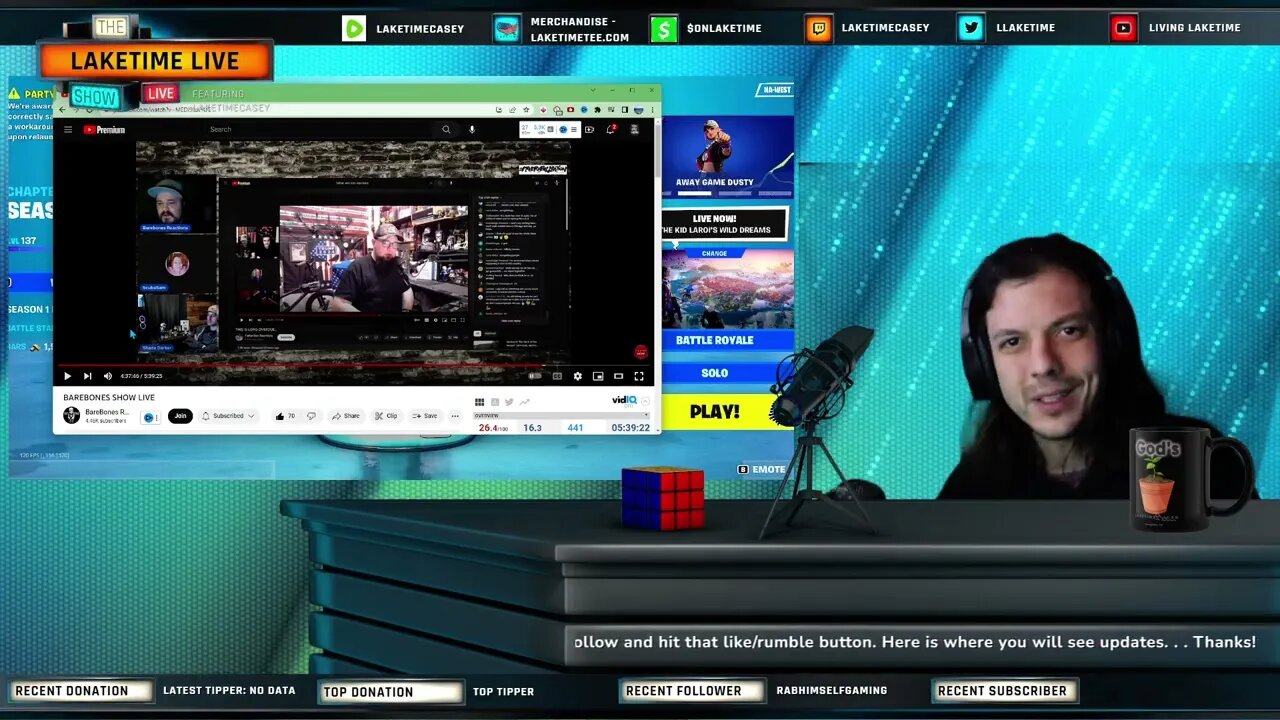Click the vidIQ Twitter icon
1280x720 pixels.
pos(509,402)
